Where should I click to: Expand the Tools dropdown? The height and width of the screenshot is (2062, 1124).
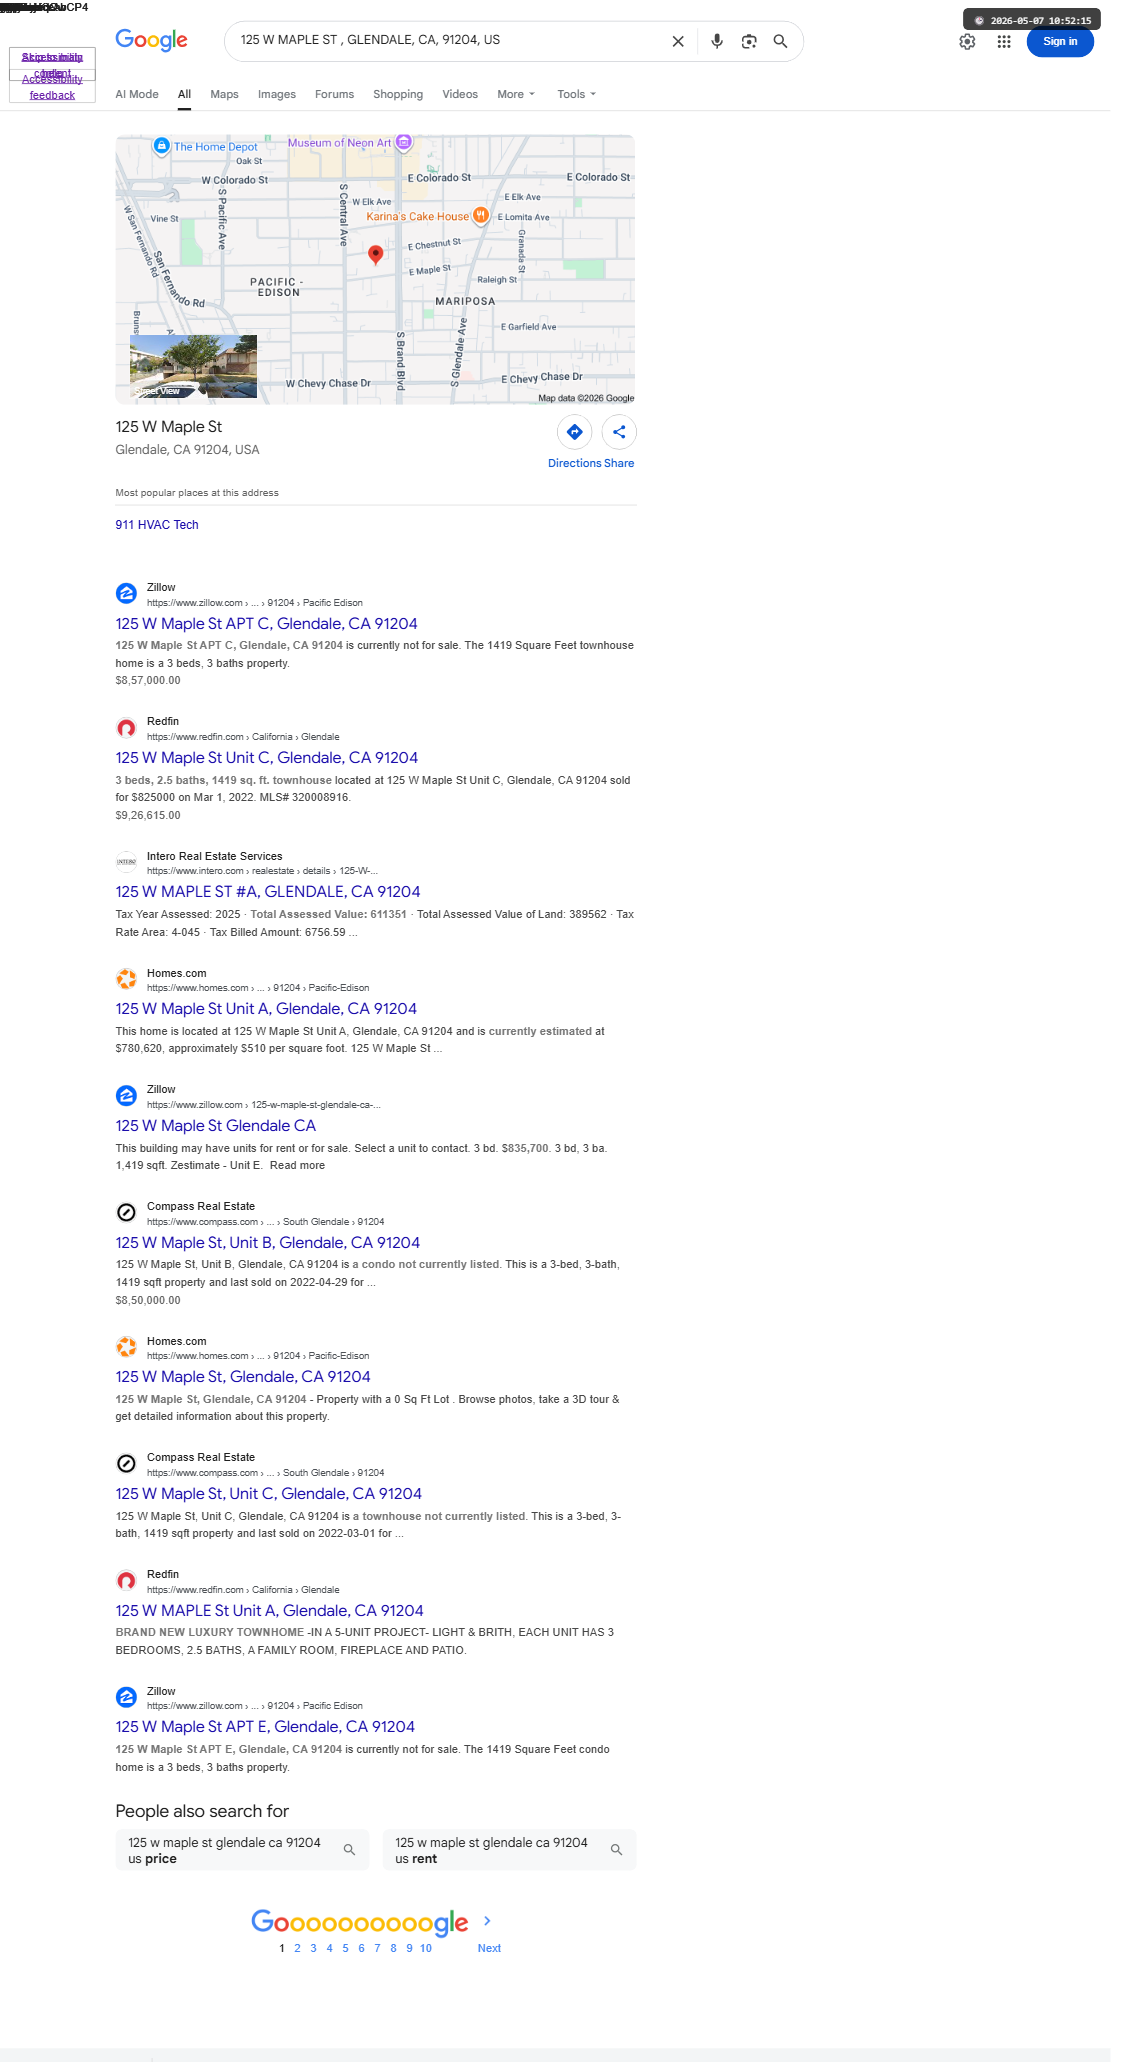coord(576,94)
